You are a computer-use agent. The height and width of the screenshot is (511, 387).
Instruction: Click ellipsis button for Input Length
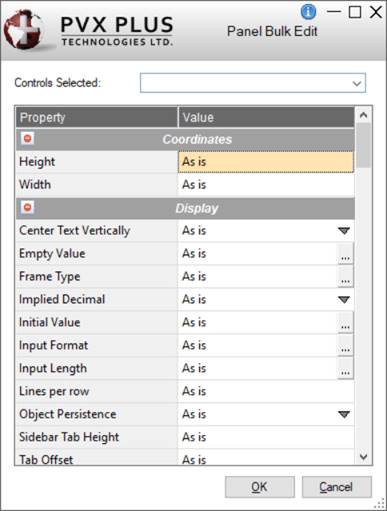click(x=345, y=369)
